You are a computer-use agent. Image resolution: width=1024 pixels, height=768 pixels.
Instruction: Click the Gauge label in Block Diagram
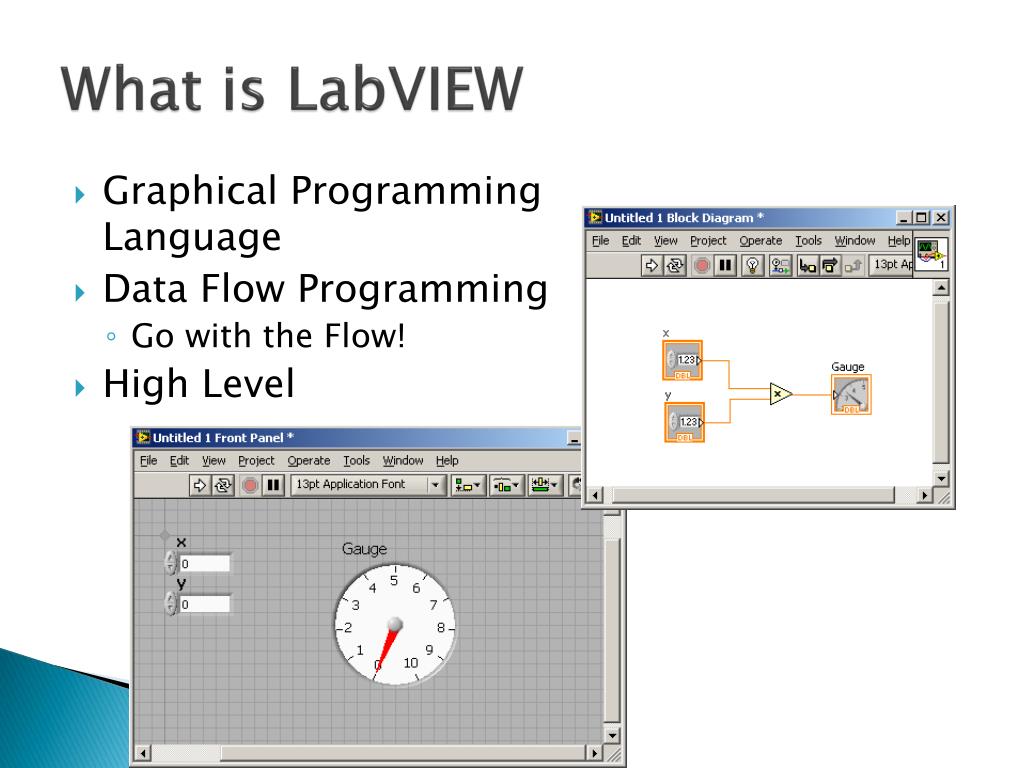click(x=848, y=367)
